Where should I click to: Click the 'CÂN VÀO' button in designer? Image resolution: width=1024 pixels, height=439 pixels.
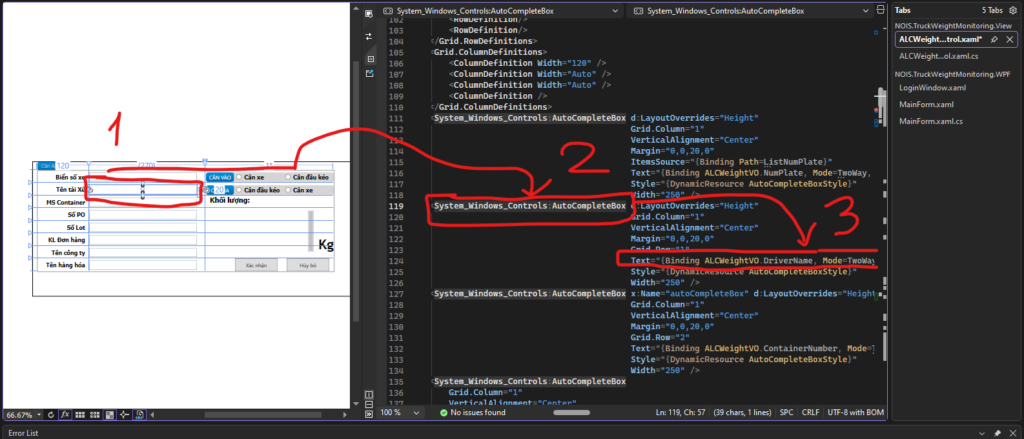tap(218, 177)
